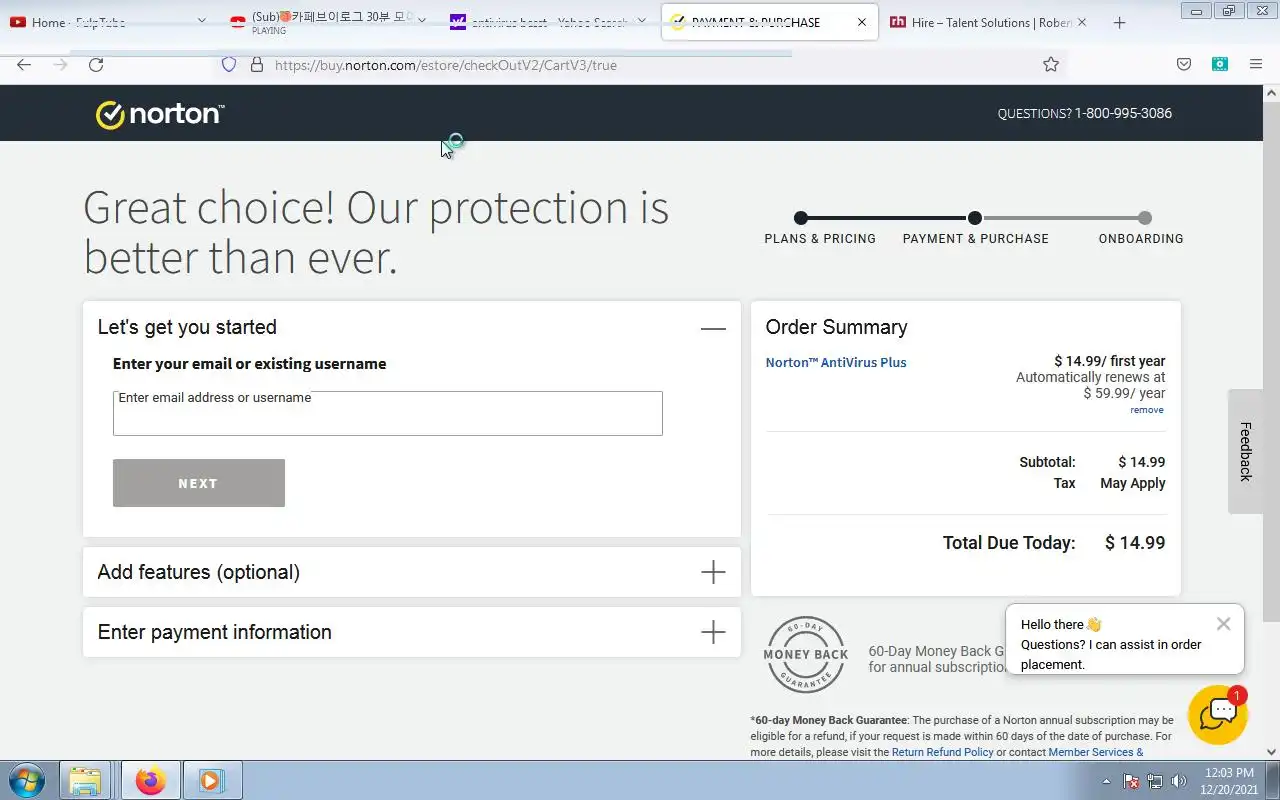Screen dimensions: 1280x800
Task: Open Windows Start menu
Action: point(26,780)
